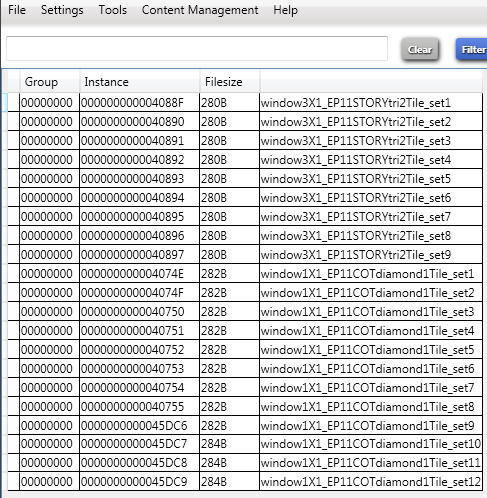Click instance cell 0000000000040892
Image resolution: width=487 pixels, height=498 pixels.
point(140,160)
